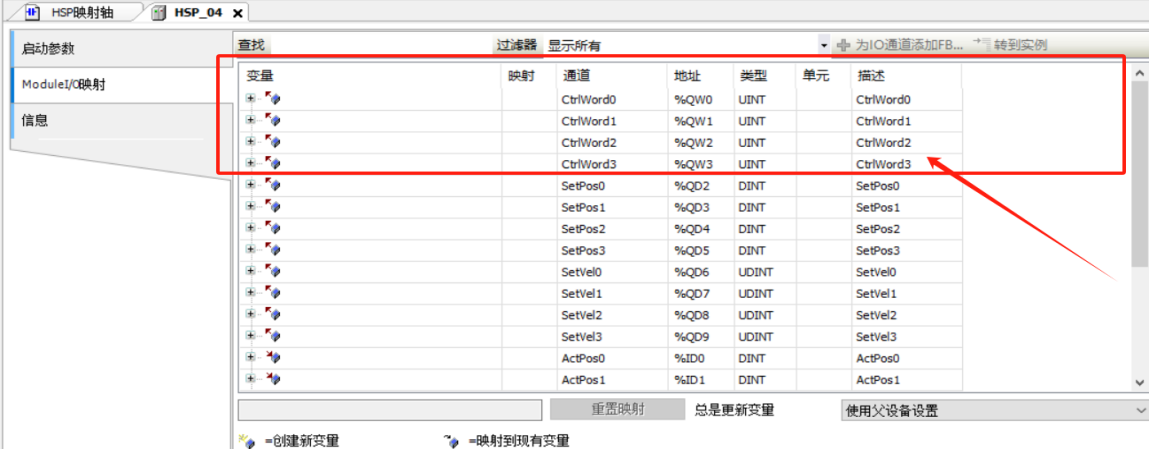
Task: Click the empty field left of 重置映射
Action: [390, 409]
